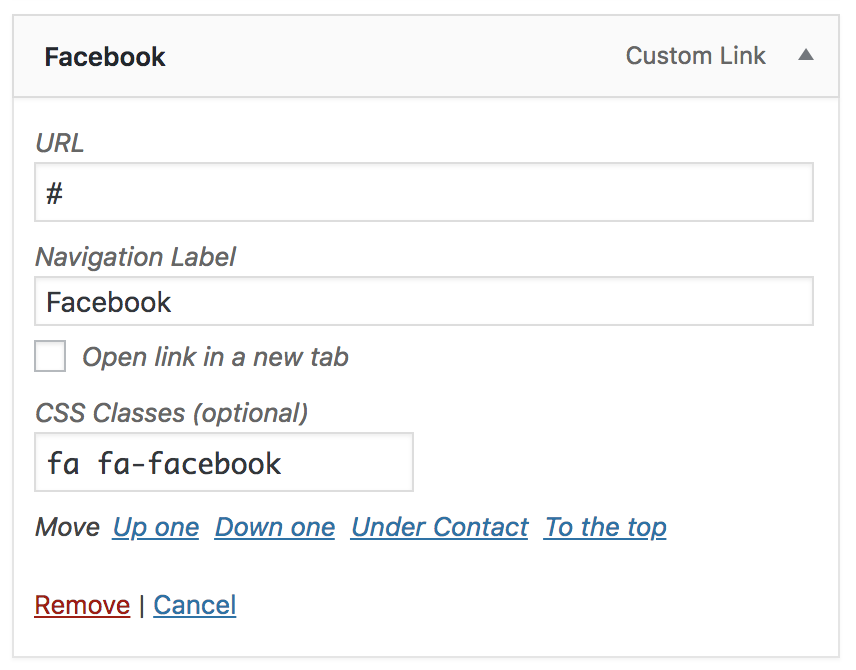Move the item Up one
This screenshot has width=856, height=670.
tap(156, 527)
